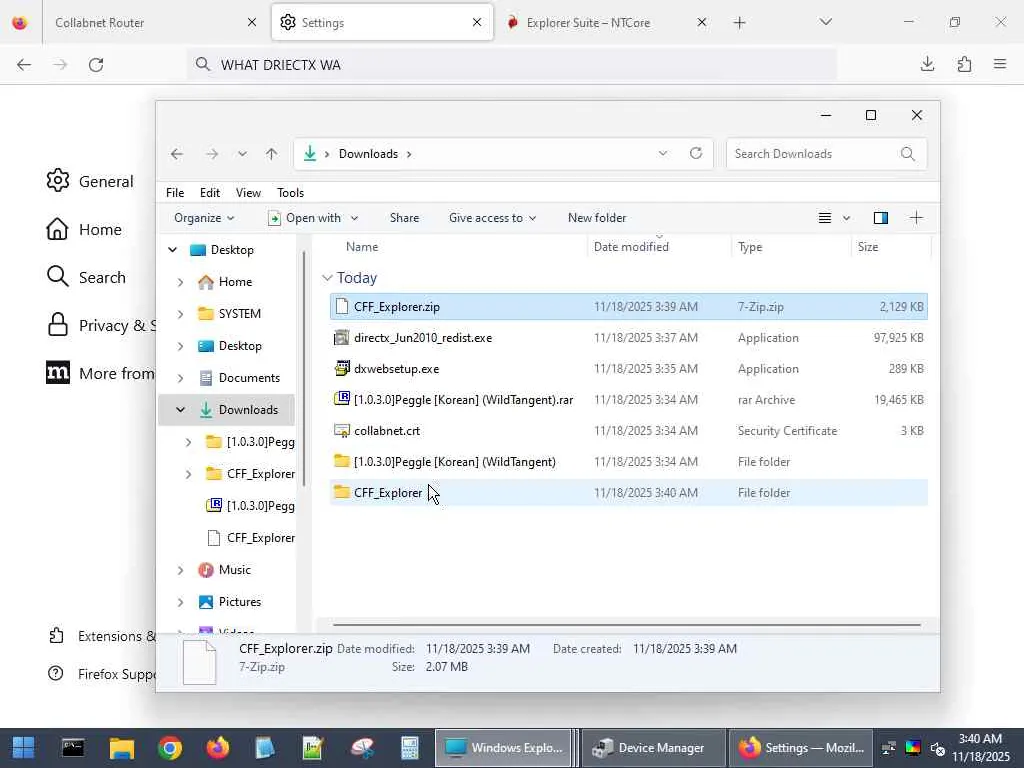Select the Peggle (WildTangent) folder row
Viewport: 1024px width, 768px height.
coord(629,462)
